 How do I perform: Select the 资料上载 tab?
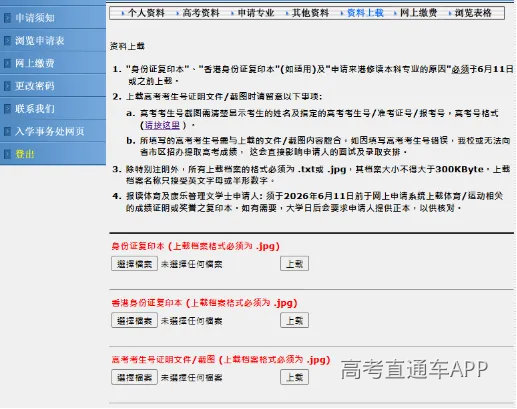[x=365, y=13]
